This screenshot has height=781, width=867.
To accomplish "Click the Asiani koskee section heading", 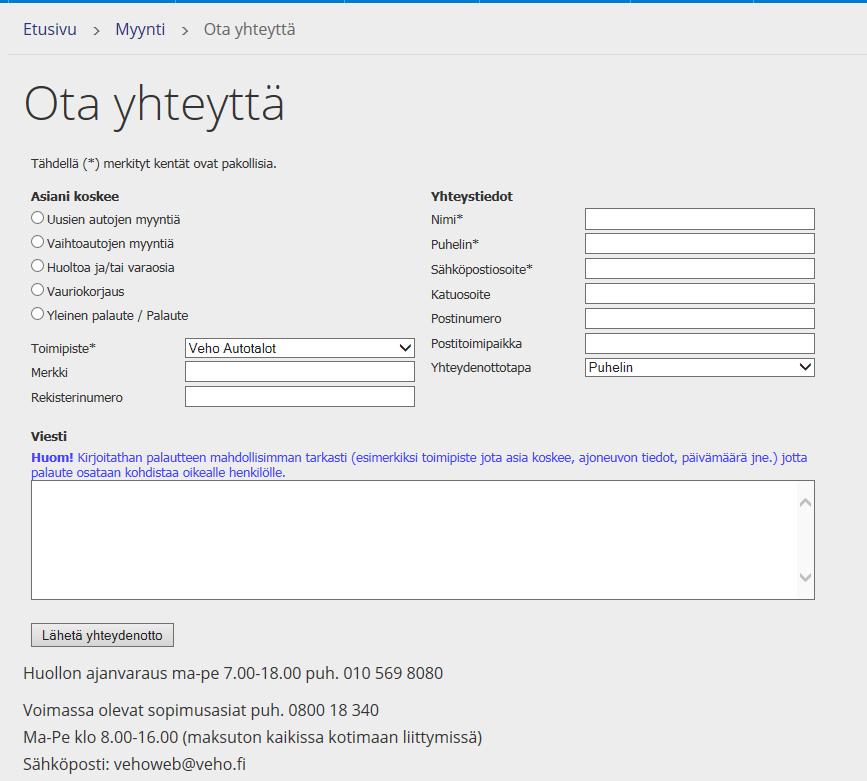I will [75, 196].
